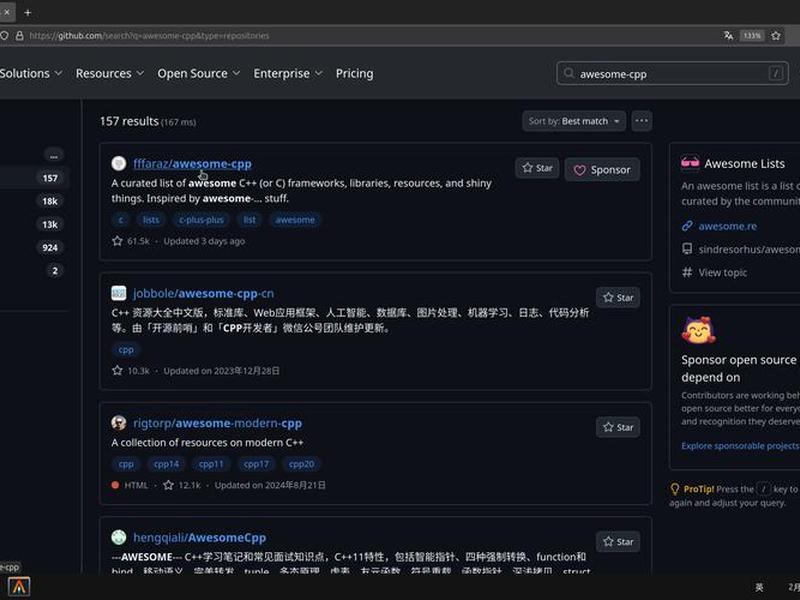Click the 10.3k stargazers count
800x600 pixels.
tap(131, 370)
